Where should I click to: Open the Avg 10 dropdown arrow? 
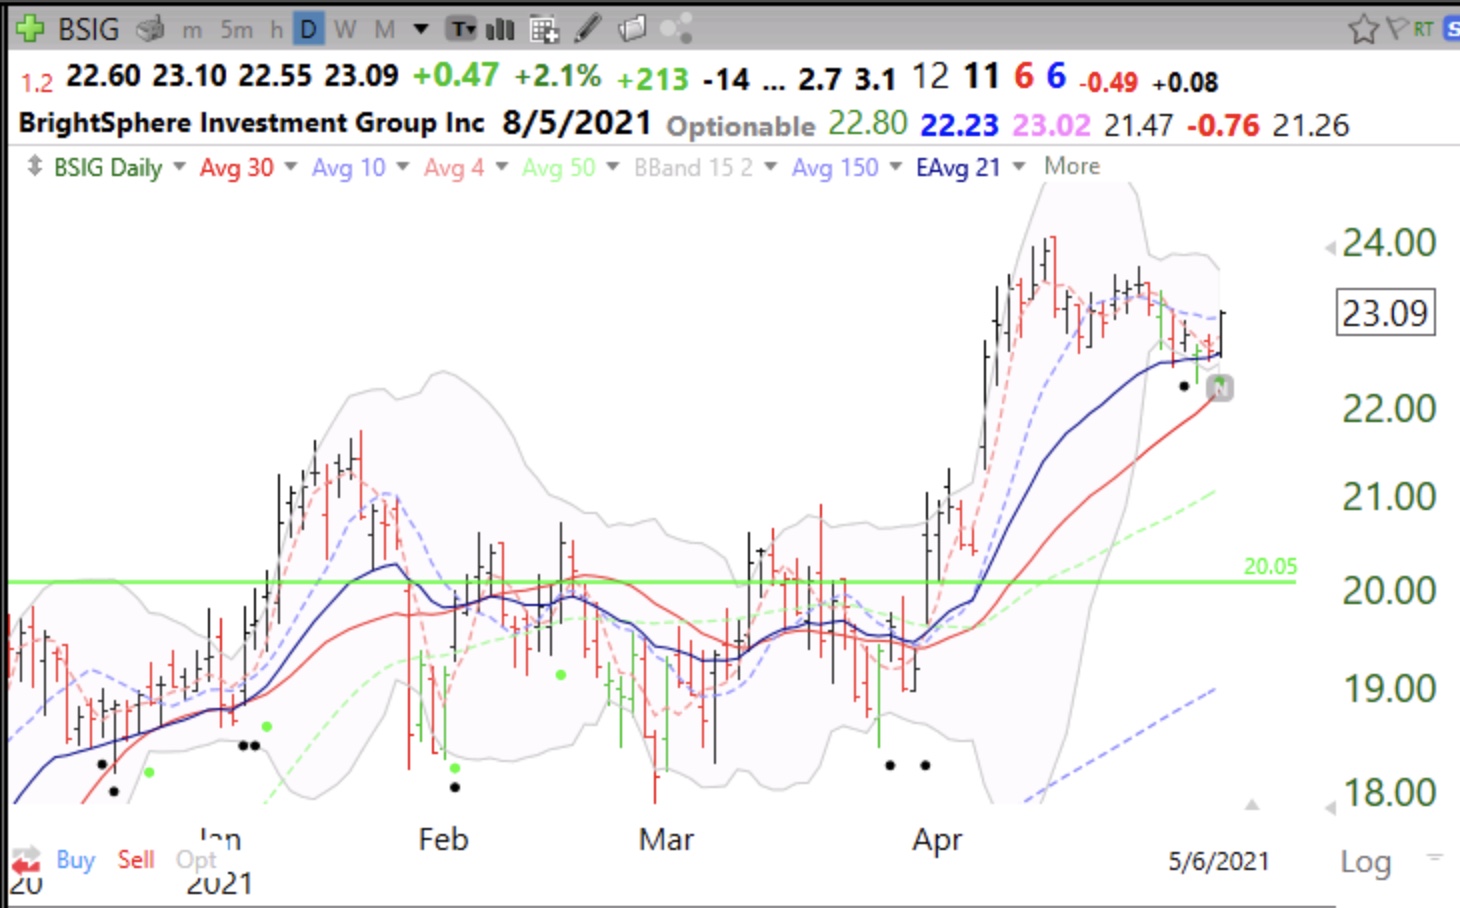pyautogui.click(x=403, y=166)
